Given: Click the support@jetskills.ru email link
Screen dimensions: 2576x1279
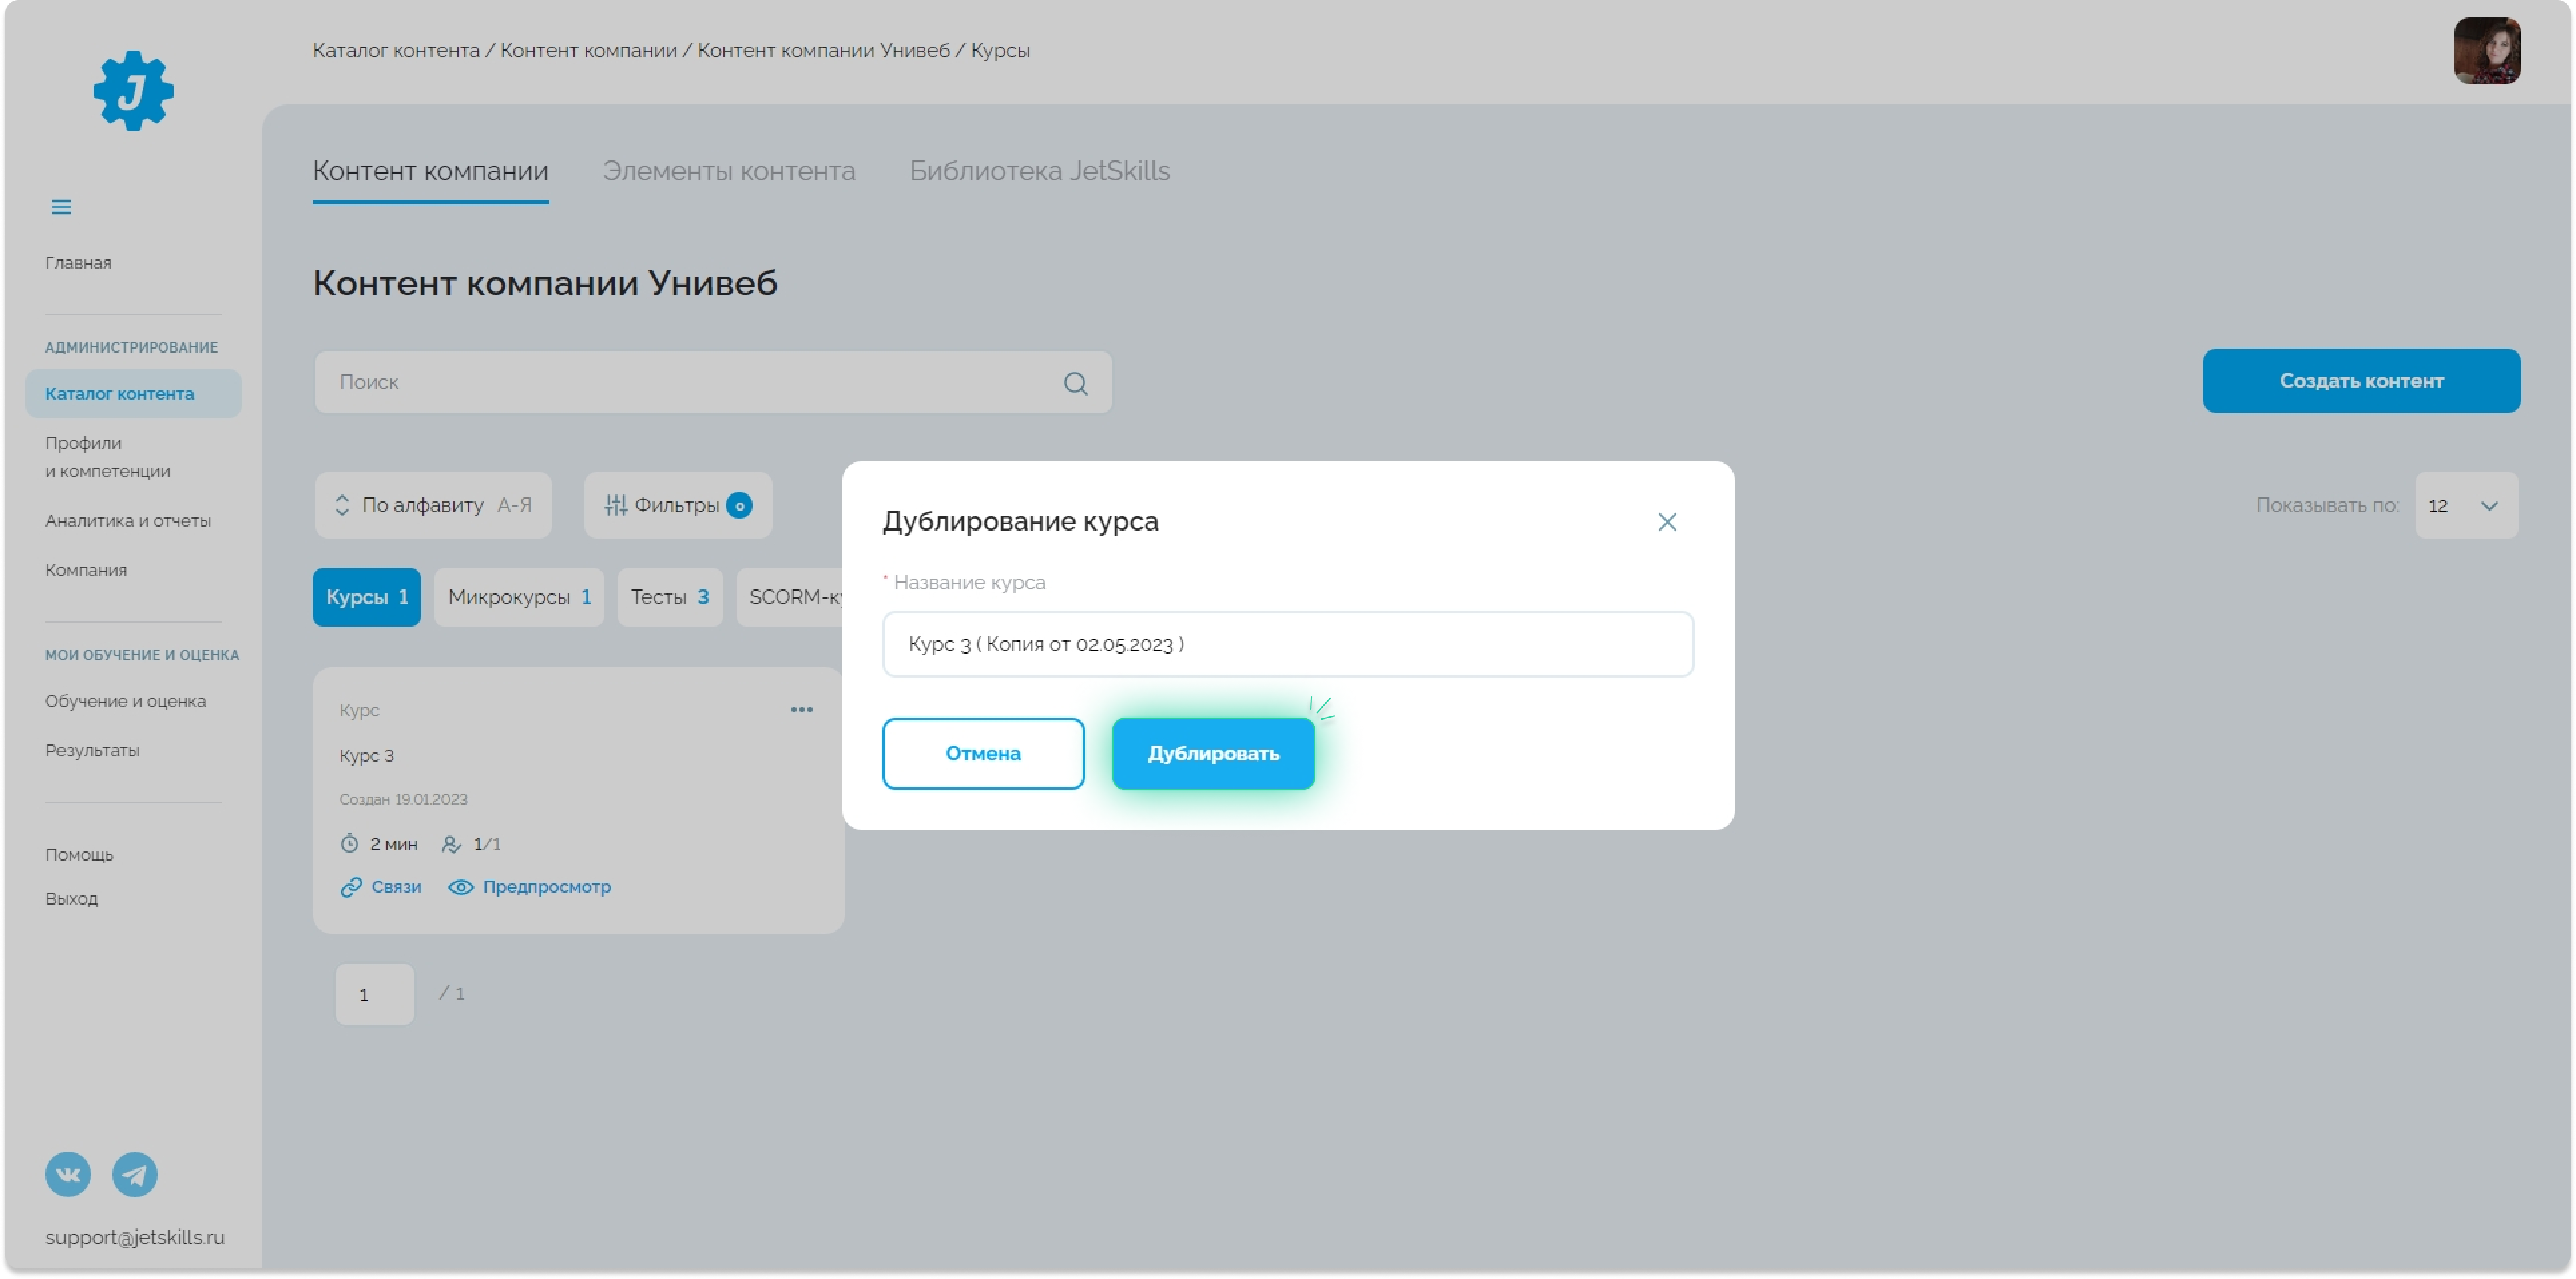Looking at the screenshot, I should coord(135,1237).
